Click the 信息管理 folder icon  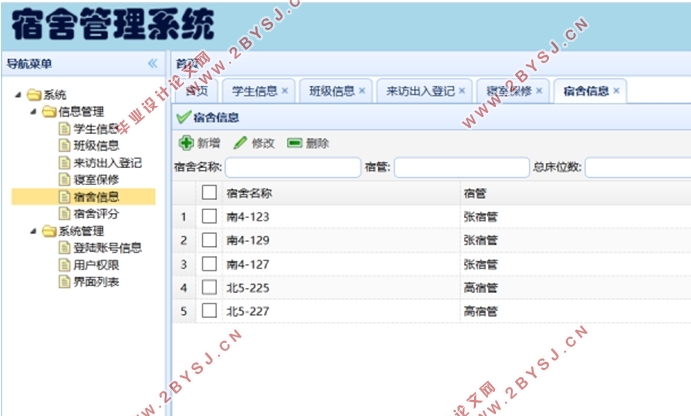(x=49, y=111)
